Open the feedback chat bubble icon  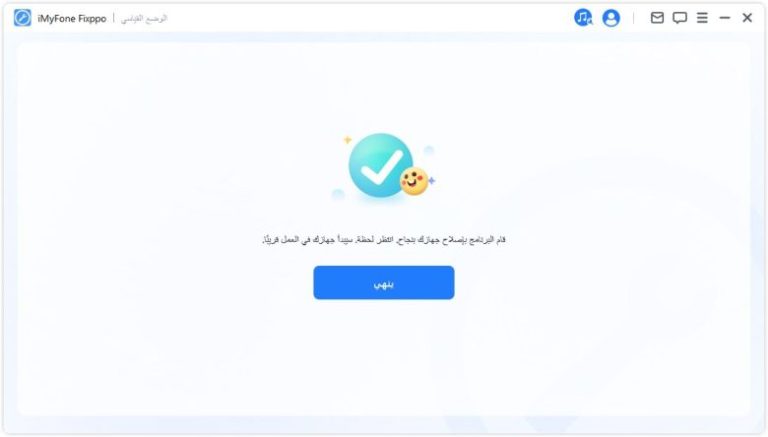tap(679, 18)
